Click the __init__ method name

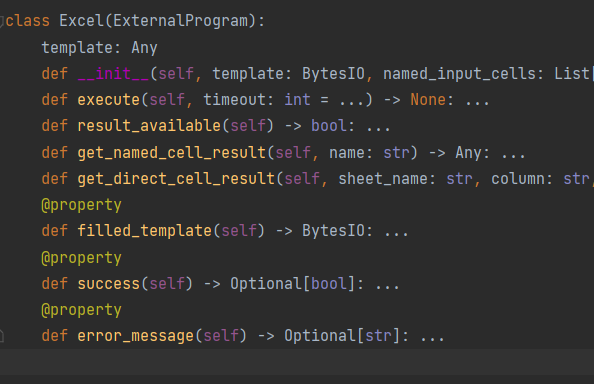(113, 73)
